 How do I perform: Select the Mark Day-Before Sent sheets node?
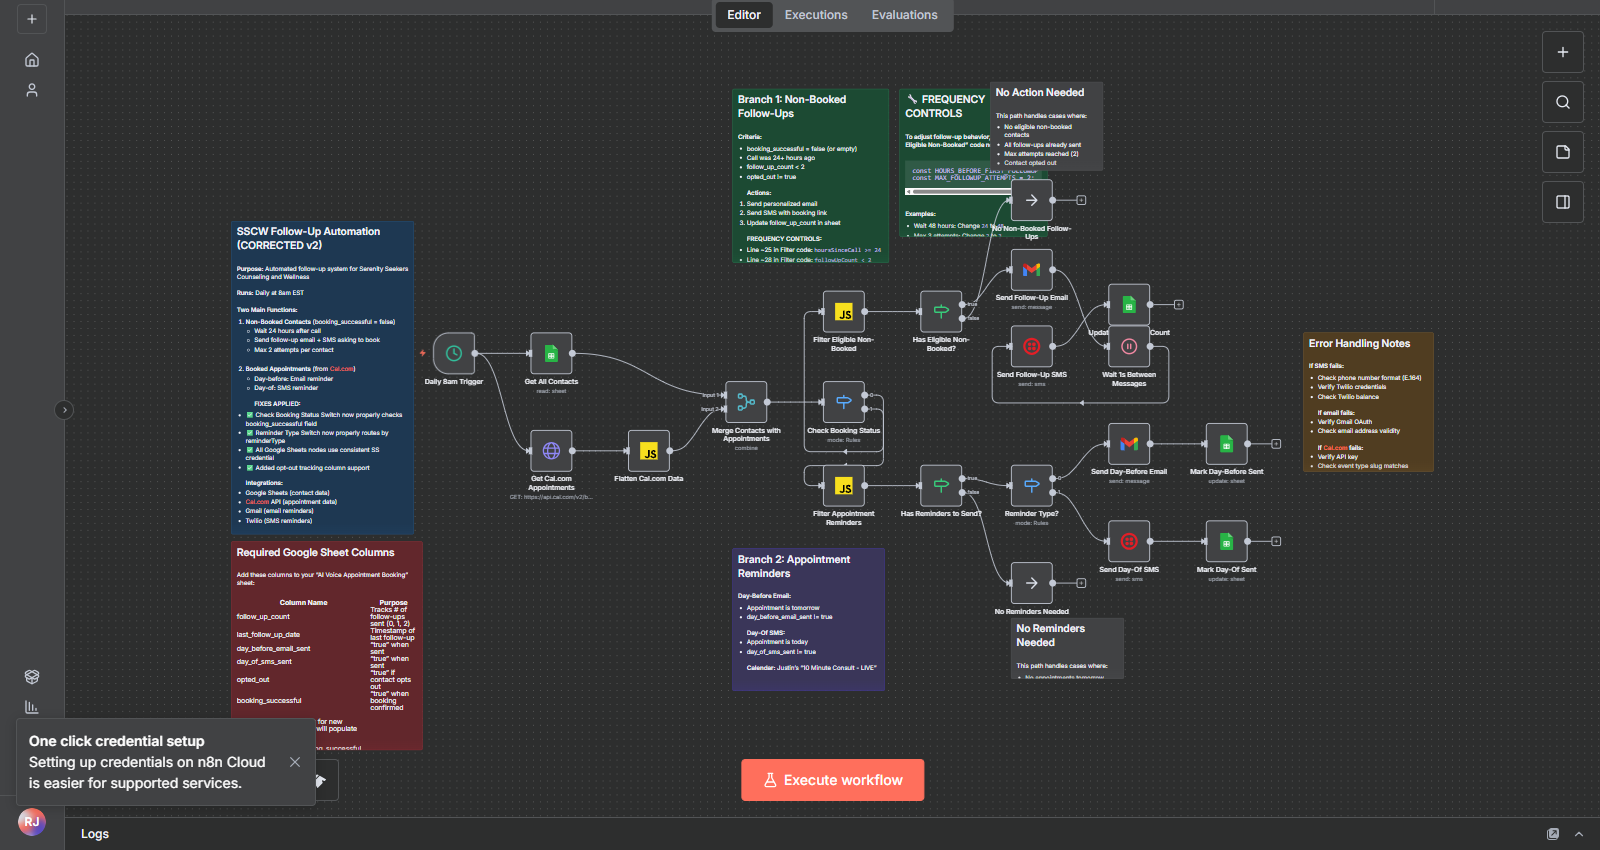1226,443
